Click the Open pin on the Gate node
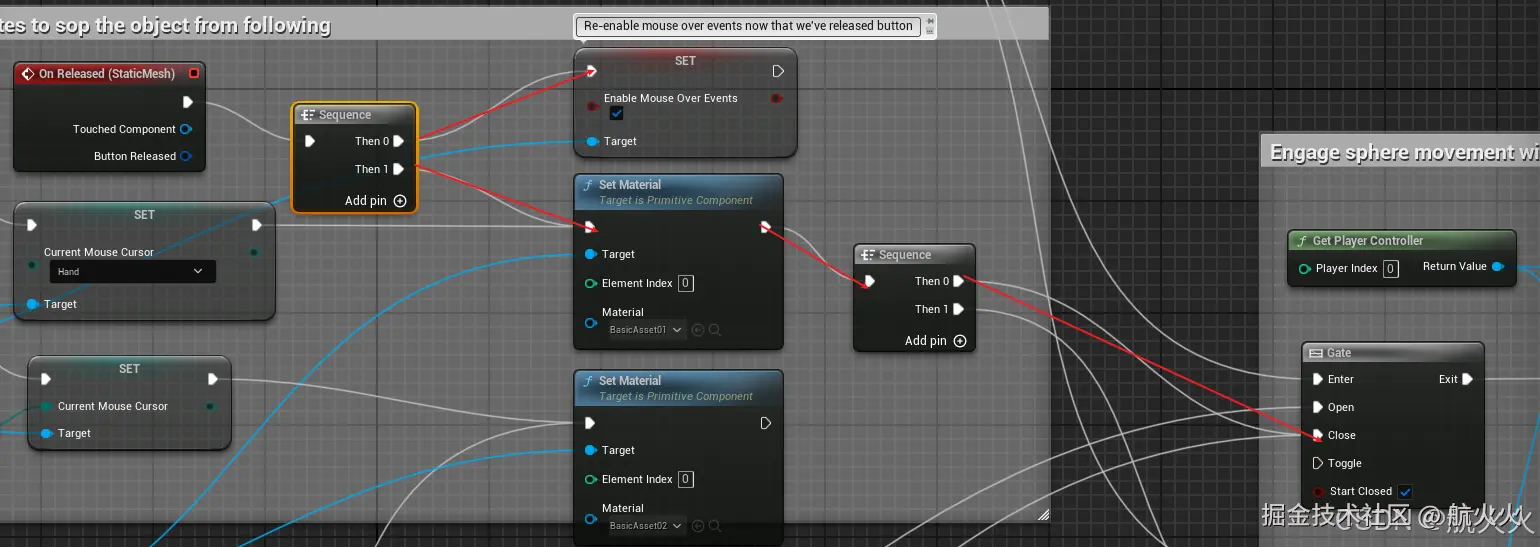The width and height of the screenshot is (1540, 547). pyautogui.click(x=1317, y=407)
